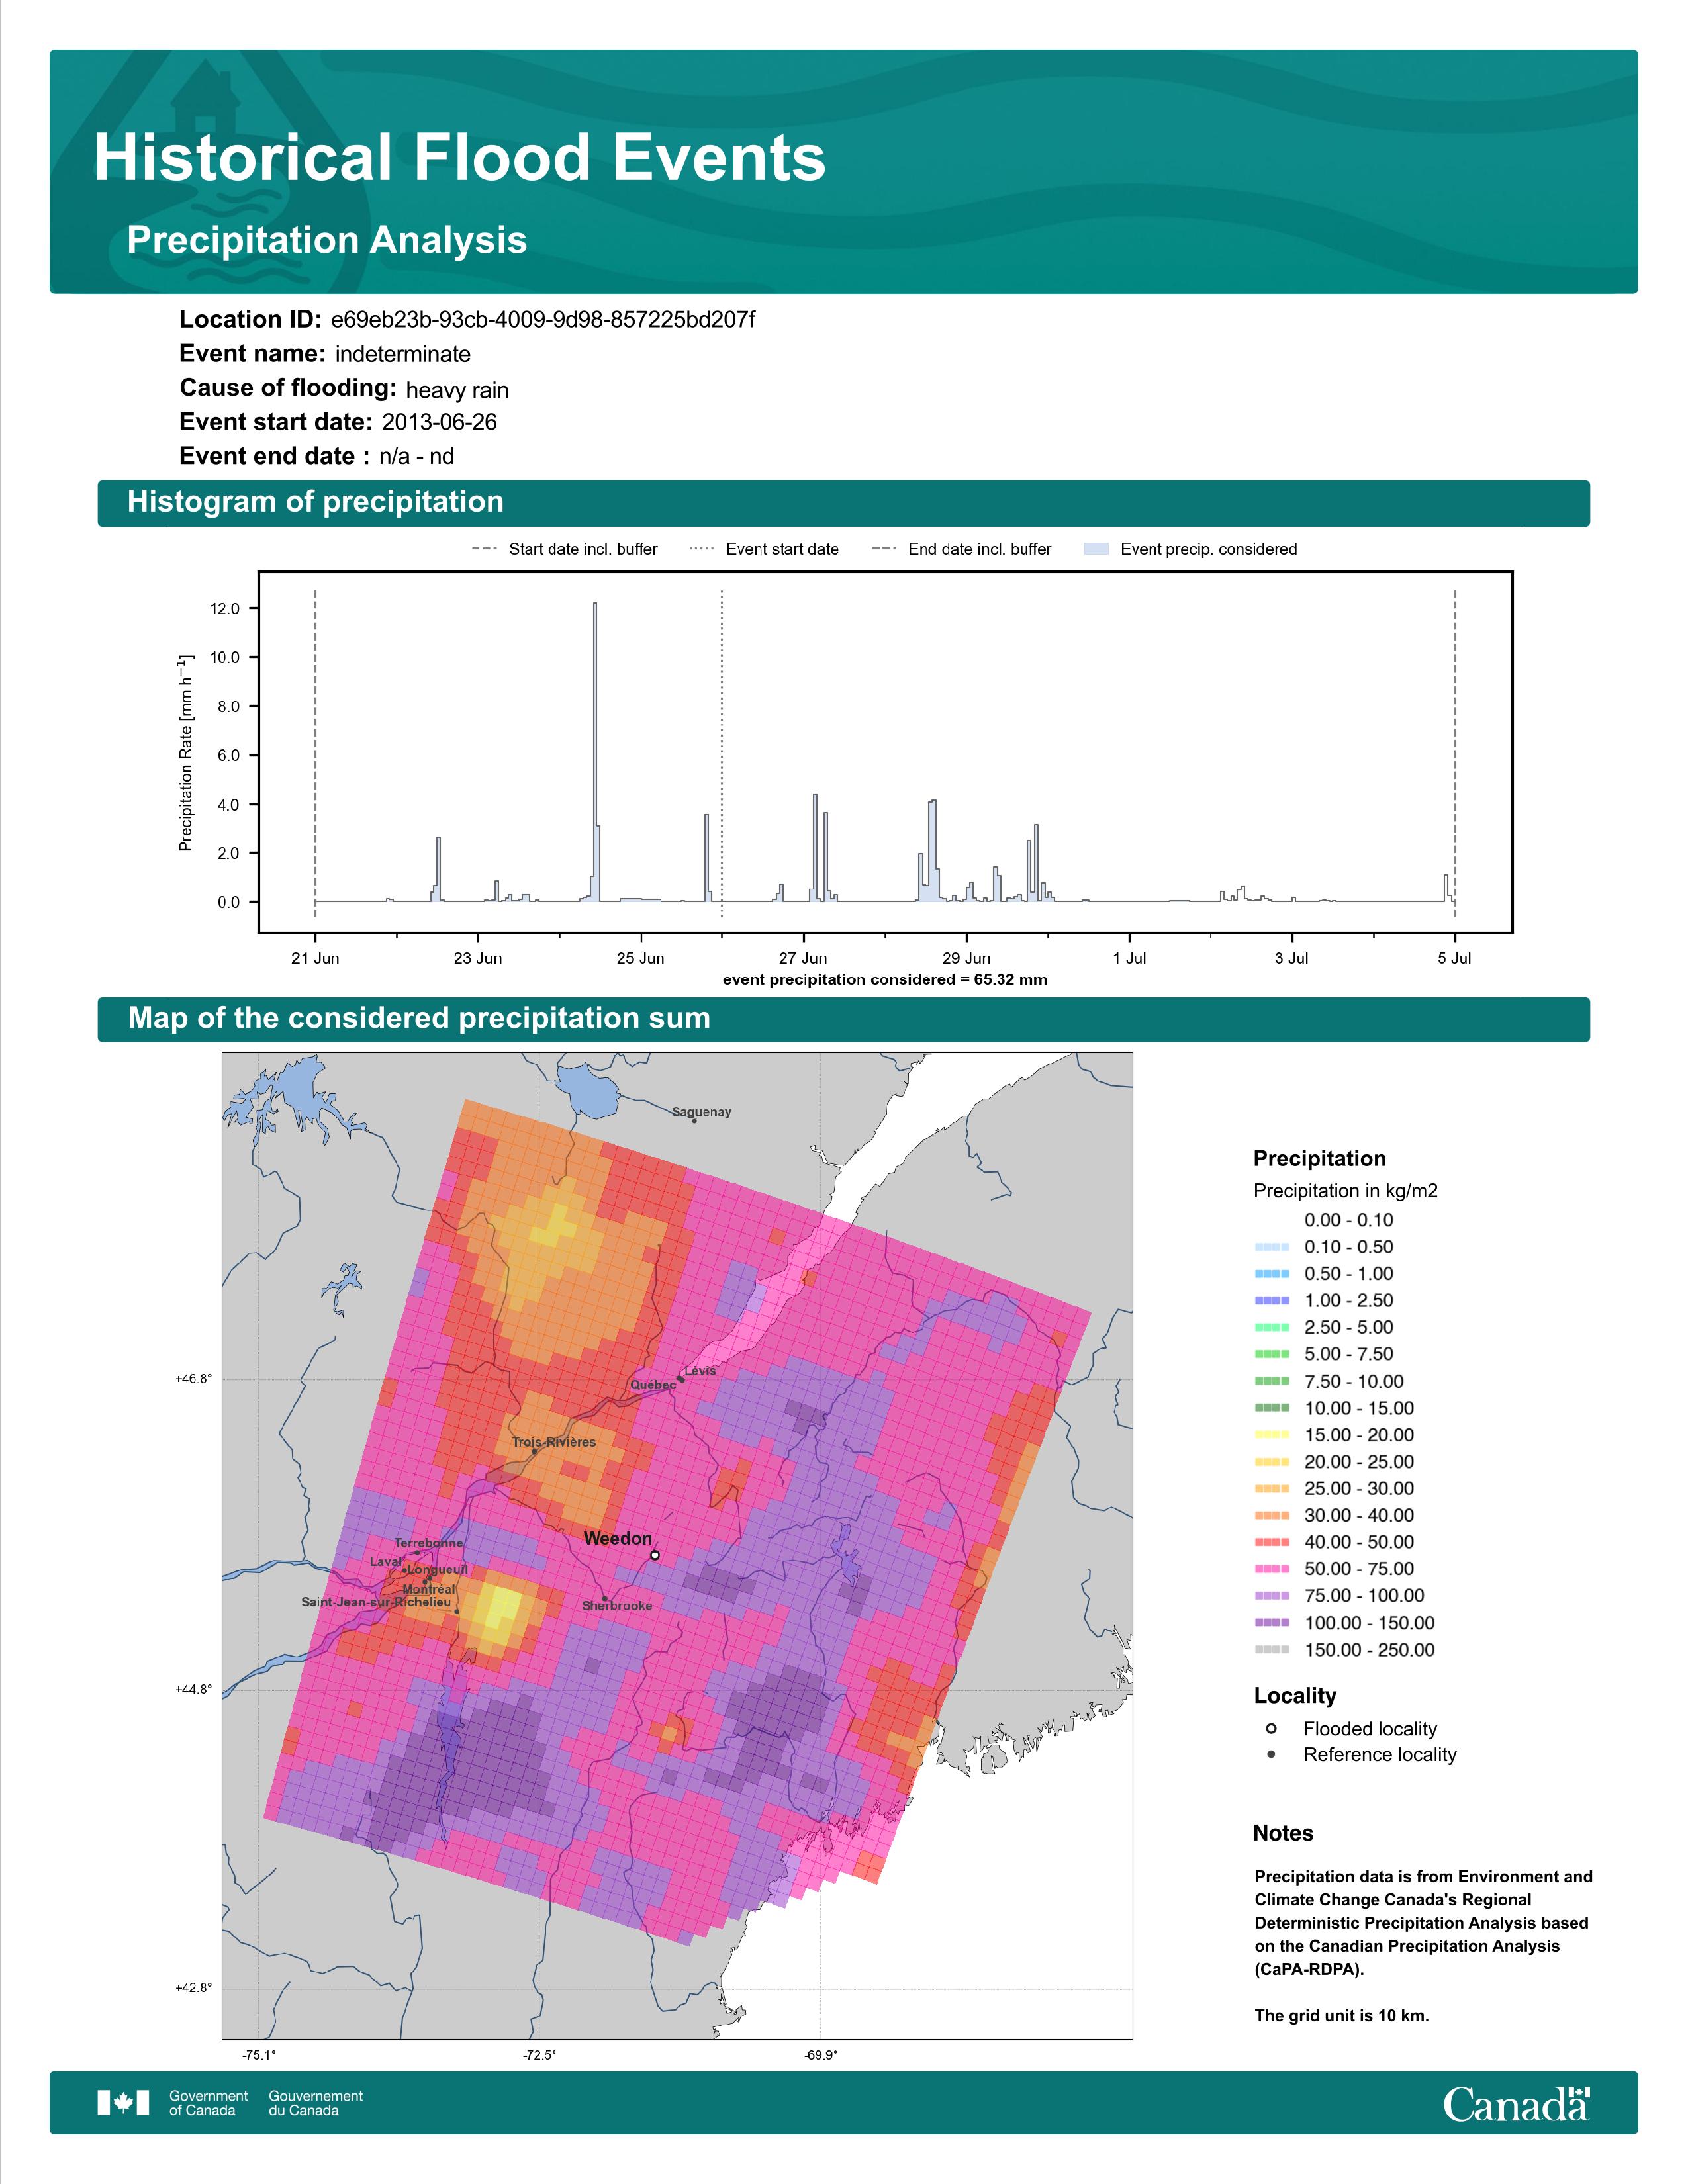Click the 20.00 - 25.00 yellow swatch
Viewport: 1688px width, 2184px height.
1272,1462
